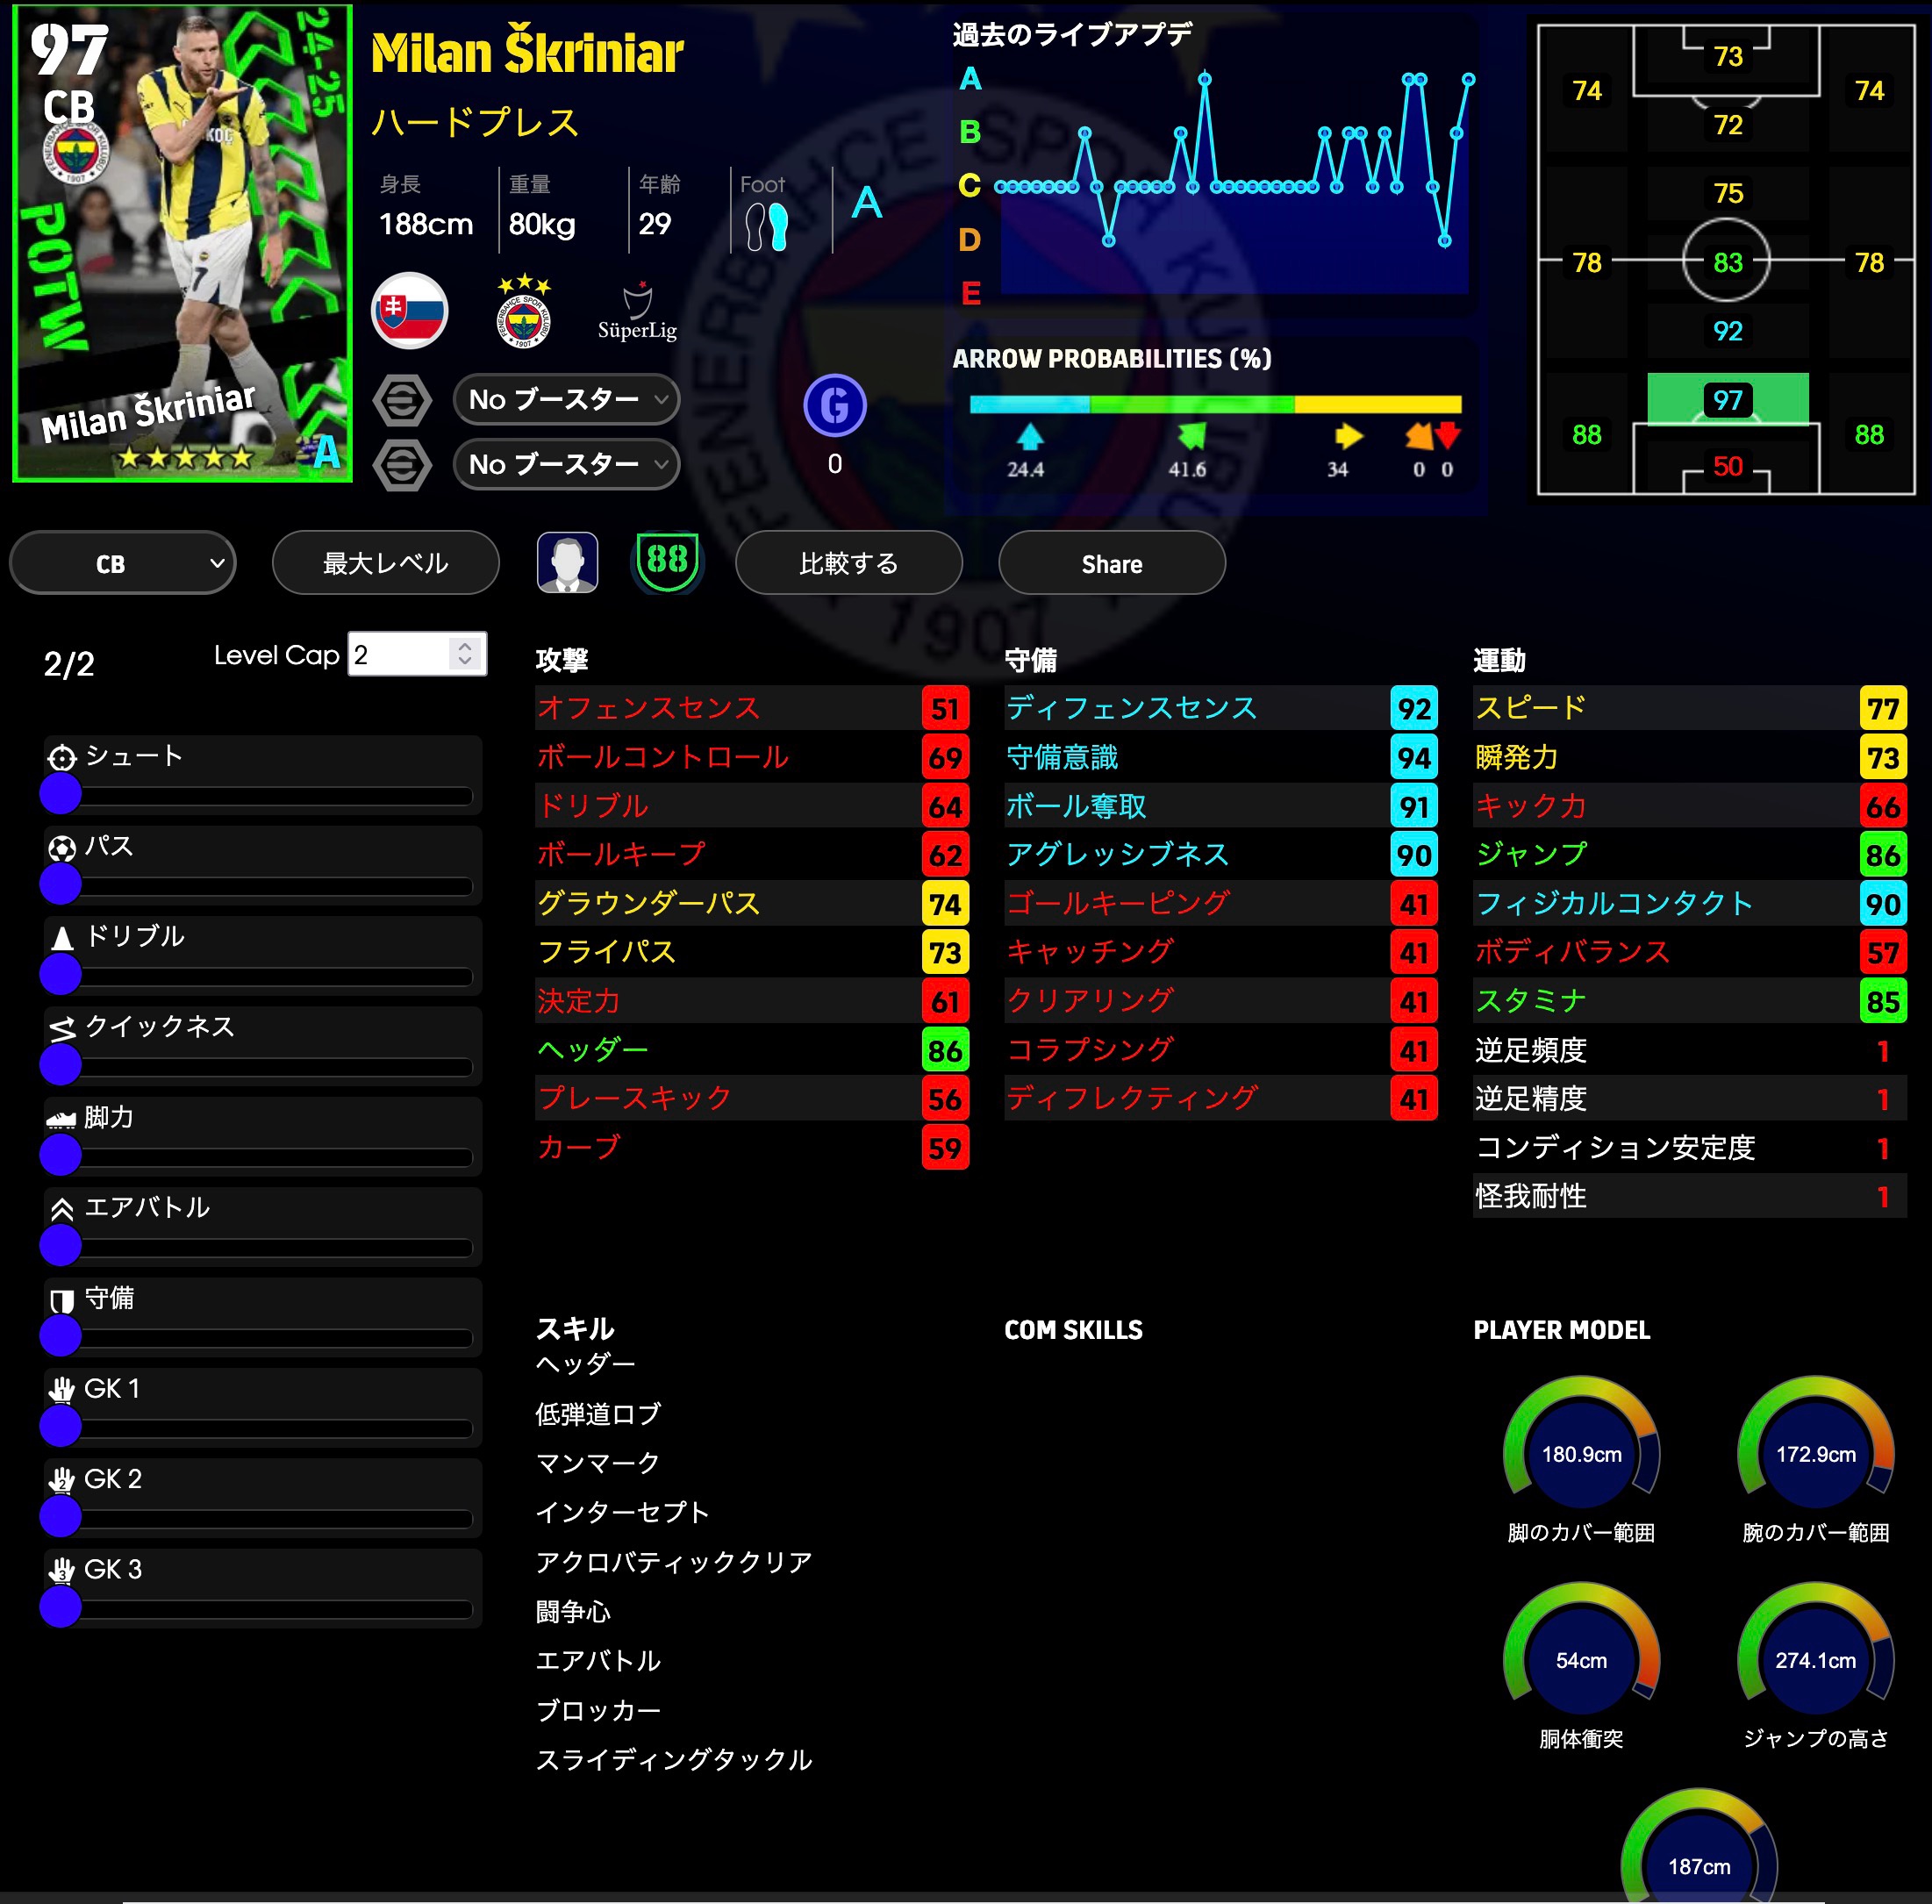Click the shooting target icon beside シュート
Viewport: 1932px width, 1904px height.
coord(62,758)
